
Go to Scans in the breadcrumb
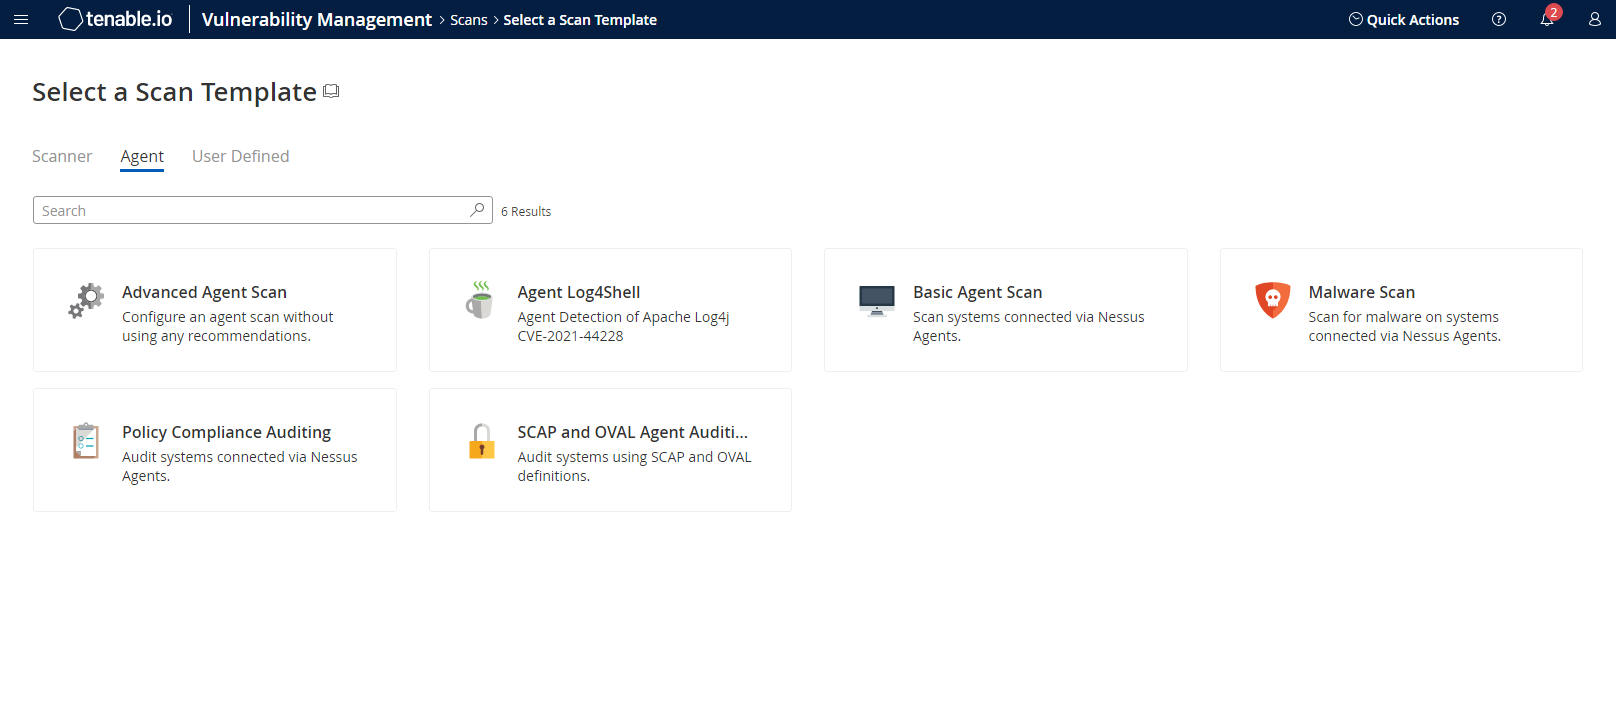pyautogui.click(x=469, y=20)
